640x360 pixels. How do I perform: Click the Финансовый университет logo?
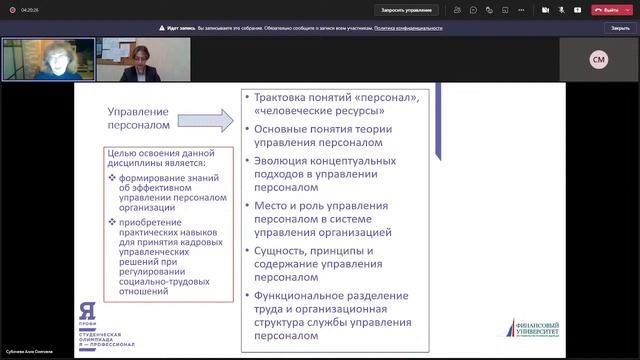[x=533, y=328]
